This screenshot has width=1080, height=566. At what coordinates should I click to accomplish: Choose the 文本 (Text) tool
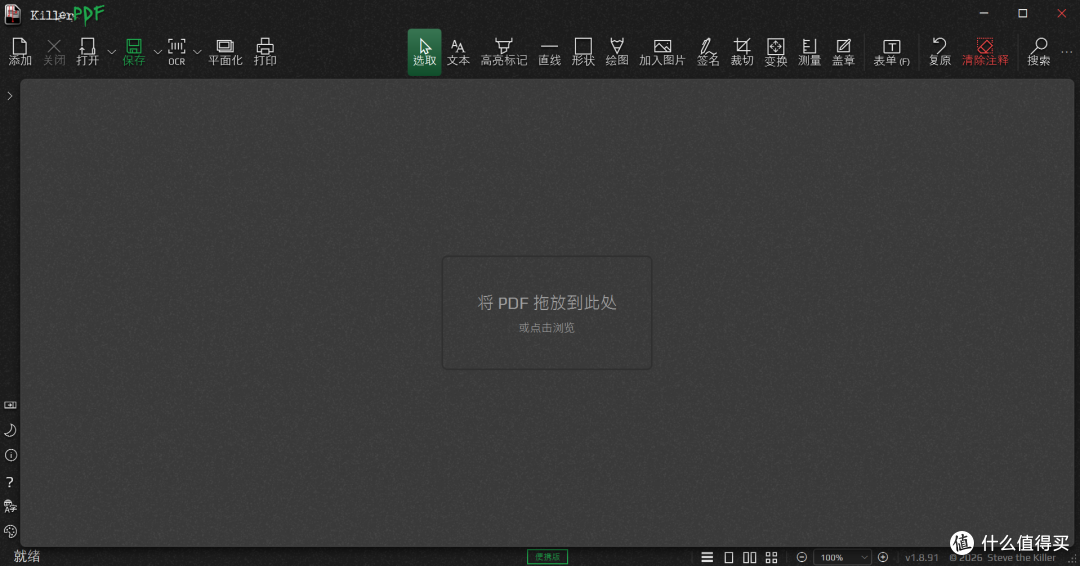458,52
